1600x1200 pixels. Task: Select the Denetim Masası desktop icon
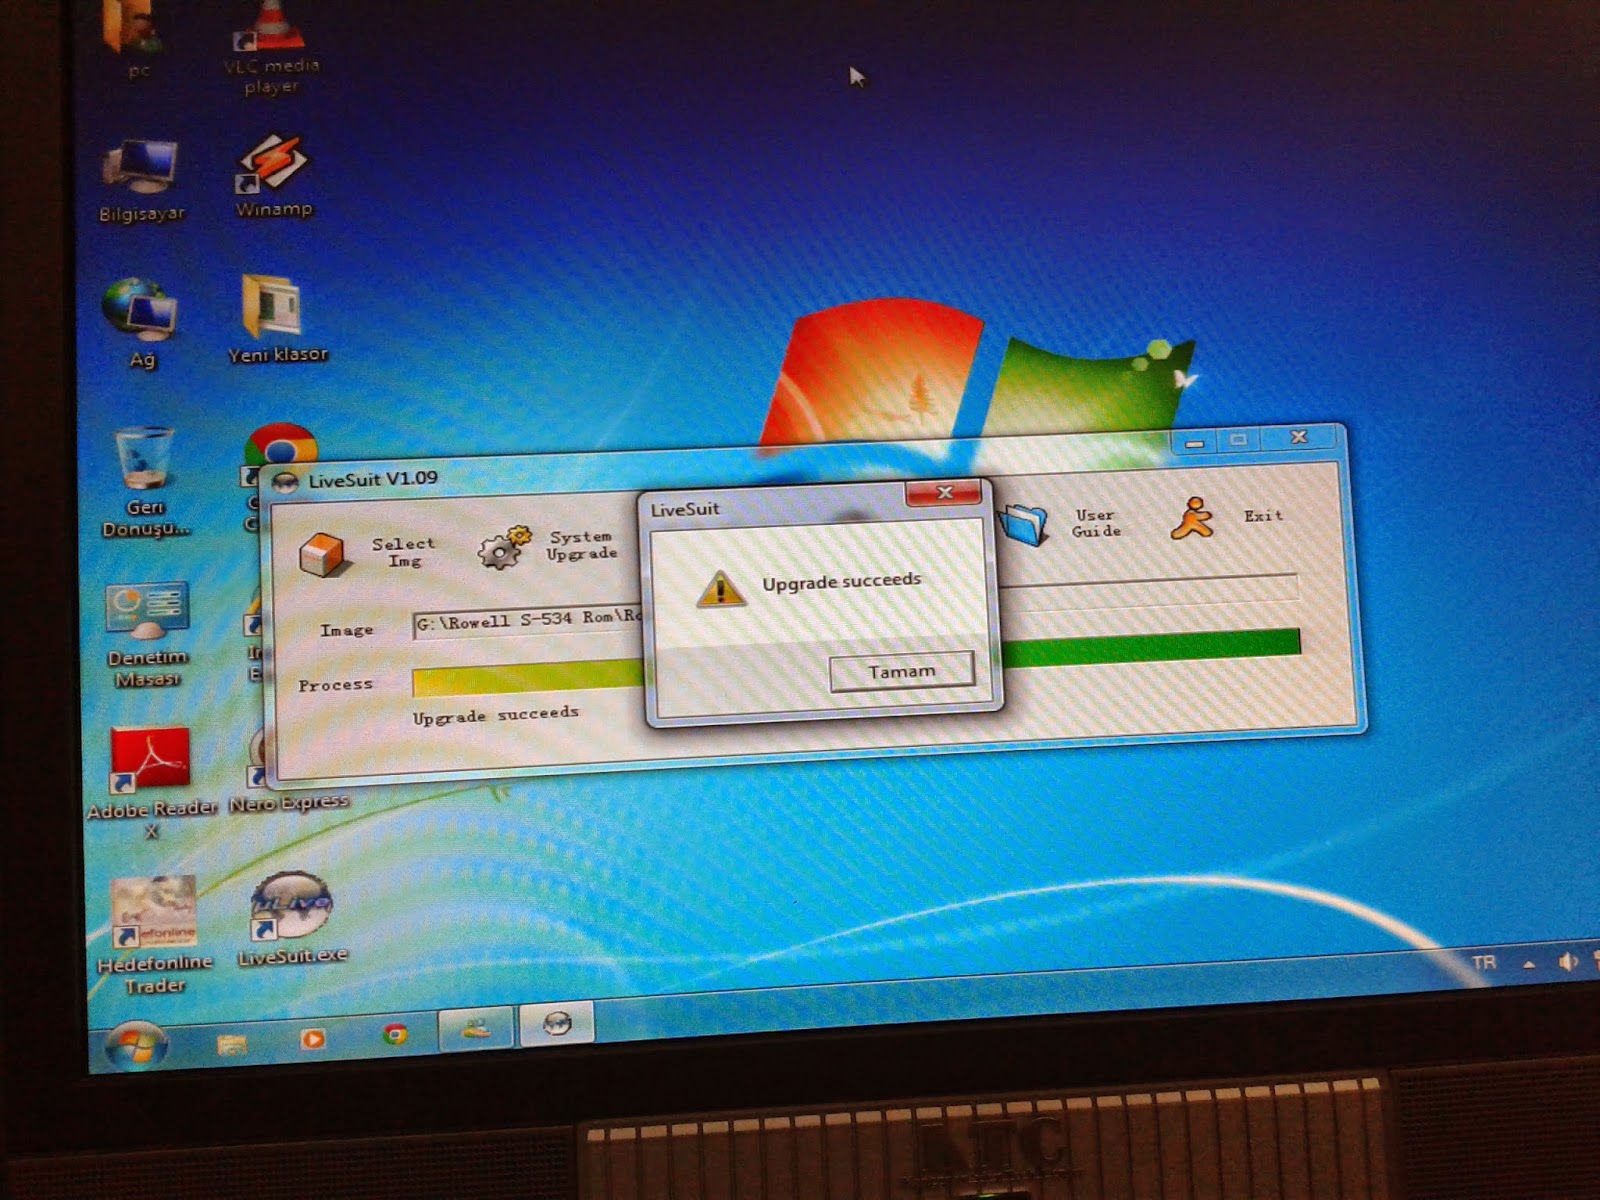[x=146, y=635]
